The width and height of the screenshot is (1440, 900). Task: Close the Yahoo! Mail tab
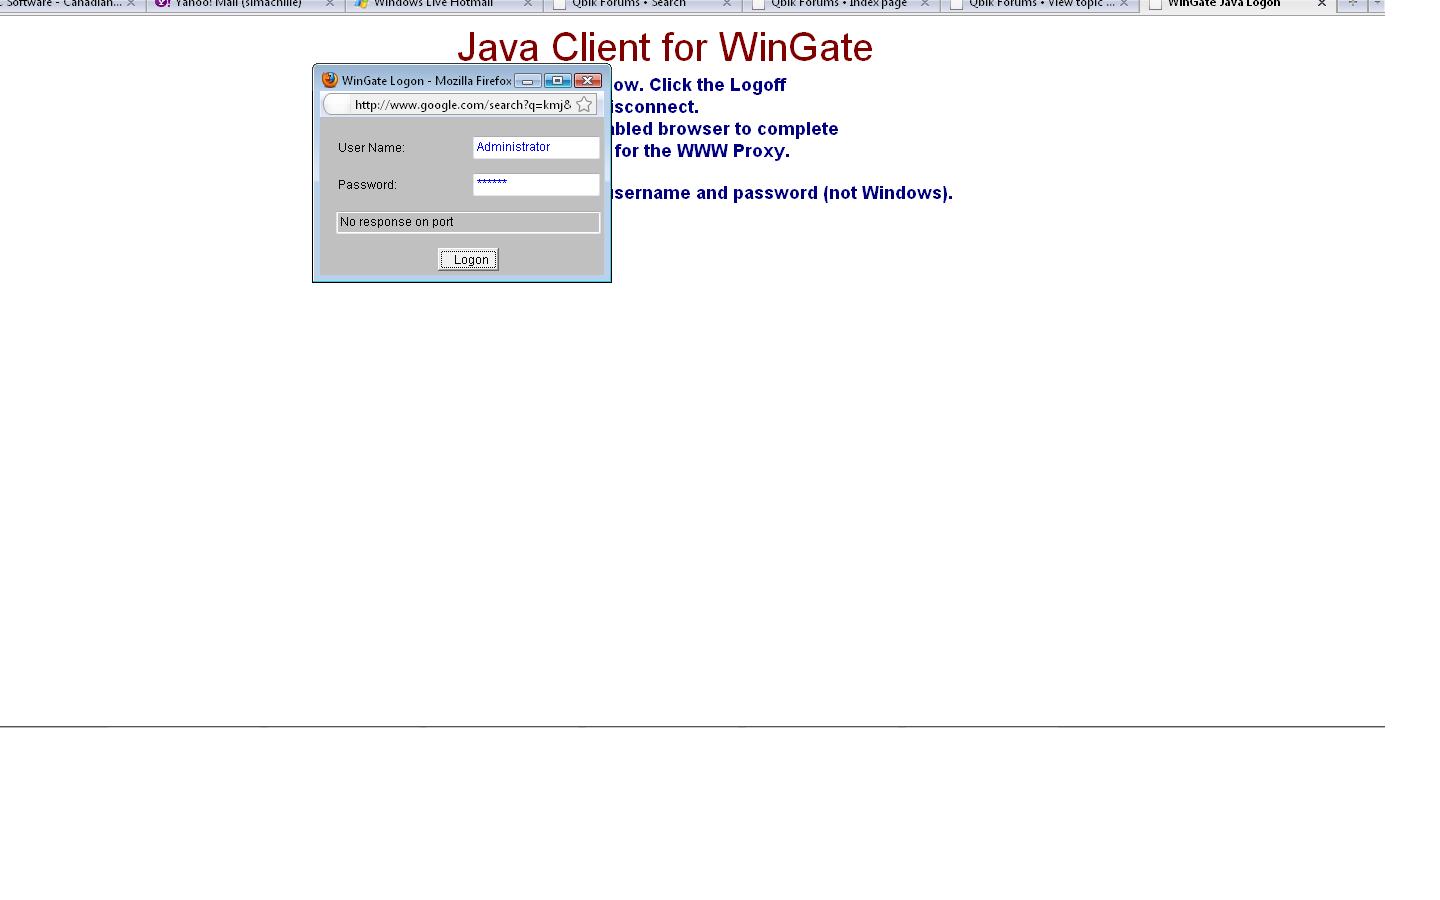(x=330, y=4)
